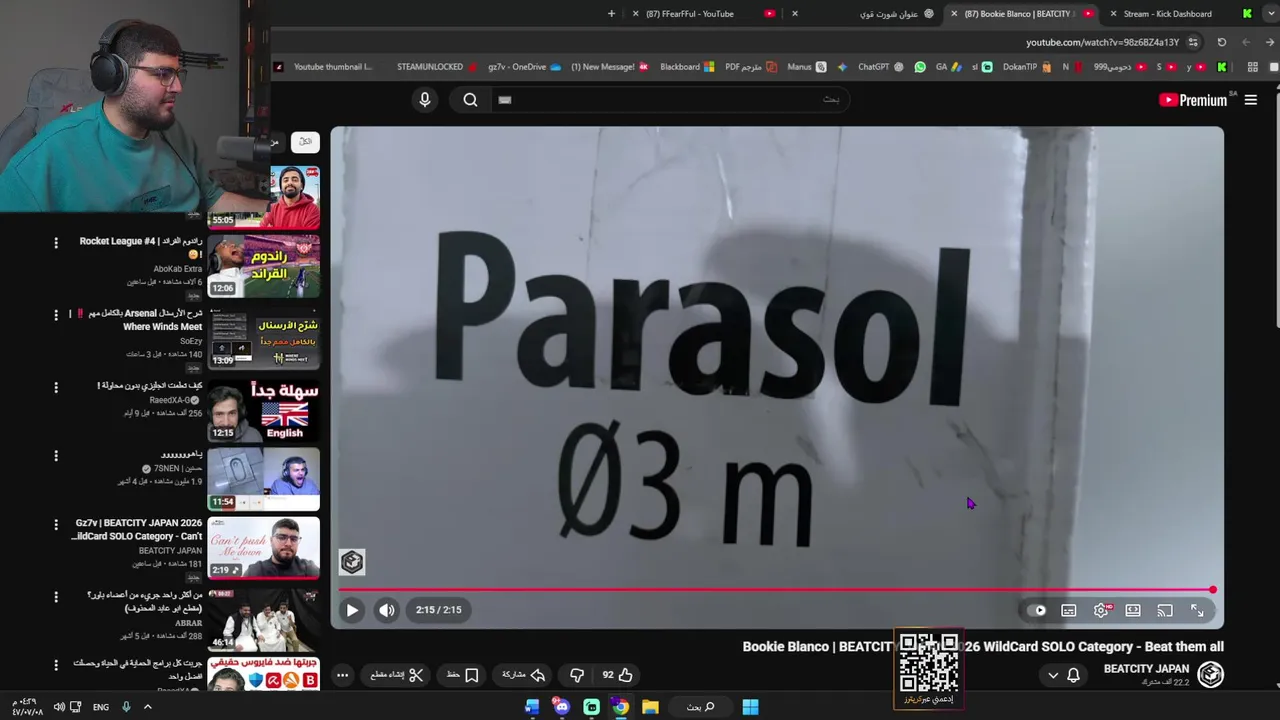Image resolution: width=1280 pixels, height=720 pixels.
Task: Select the الكل filter chip
Action: point(305,142)
